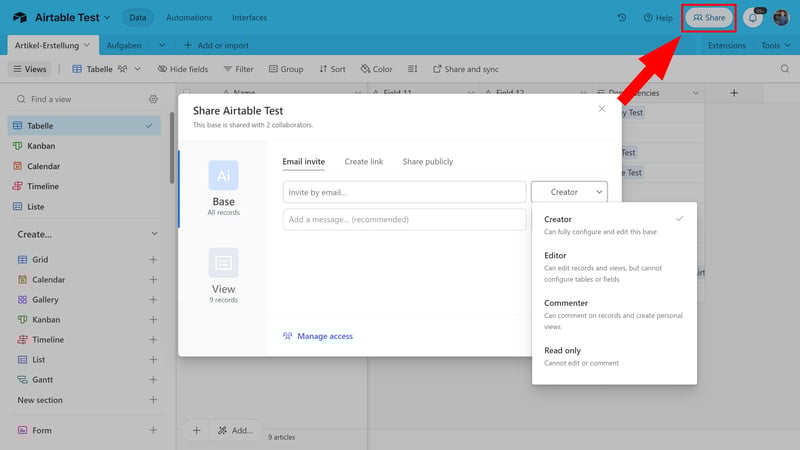Screen dimensions: 800x450
Task: Focus the Invite by email field
Action: [404, 192]
